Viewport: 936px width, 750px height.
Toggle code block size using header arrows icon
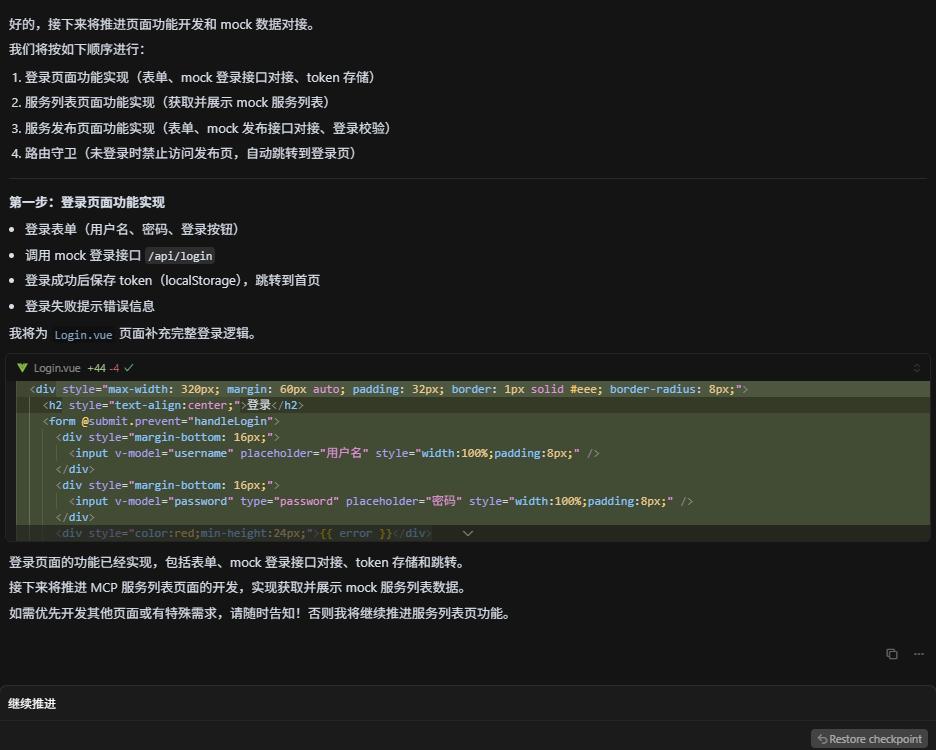pyautogui.click(x=916, y=368)
